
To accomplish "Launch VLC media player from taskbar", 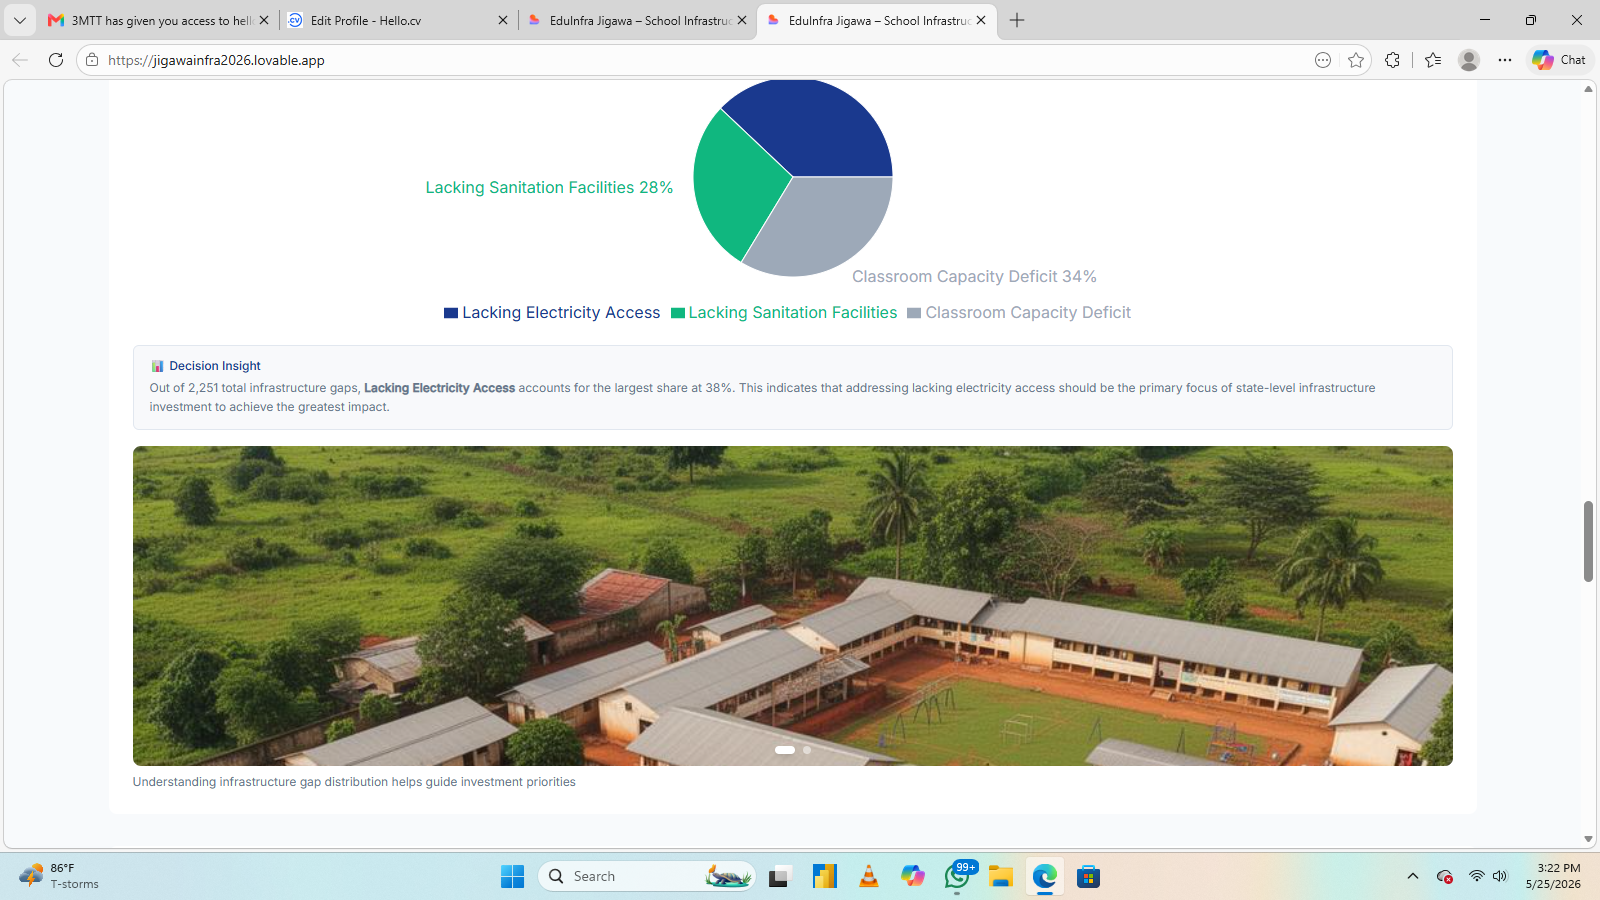I will (x=869, y=877).
